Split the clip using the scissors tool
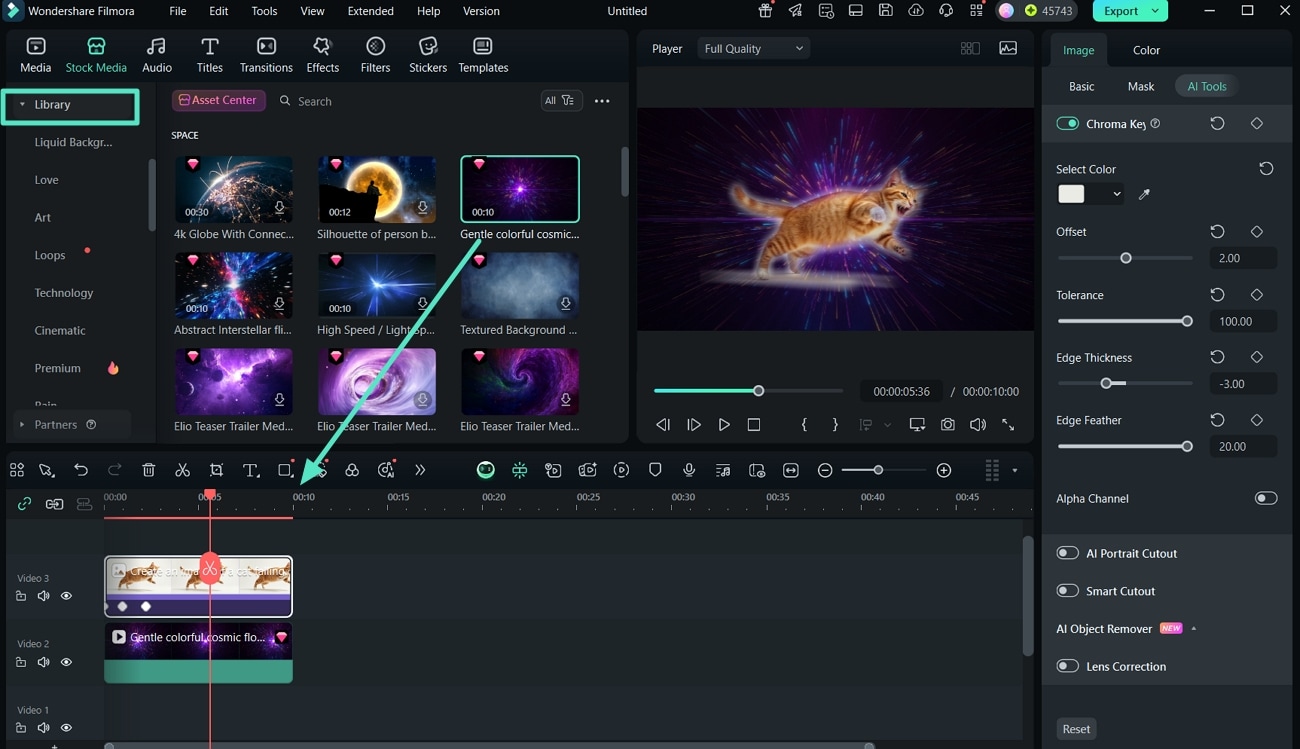This screenshot has height=749, width=1300. [182, 470]
